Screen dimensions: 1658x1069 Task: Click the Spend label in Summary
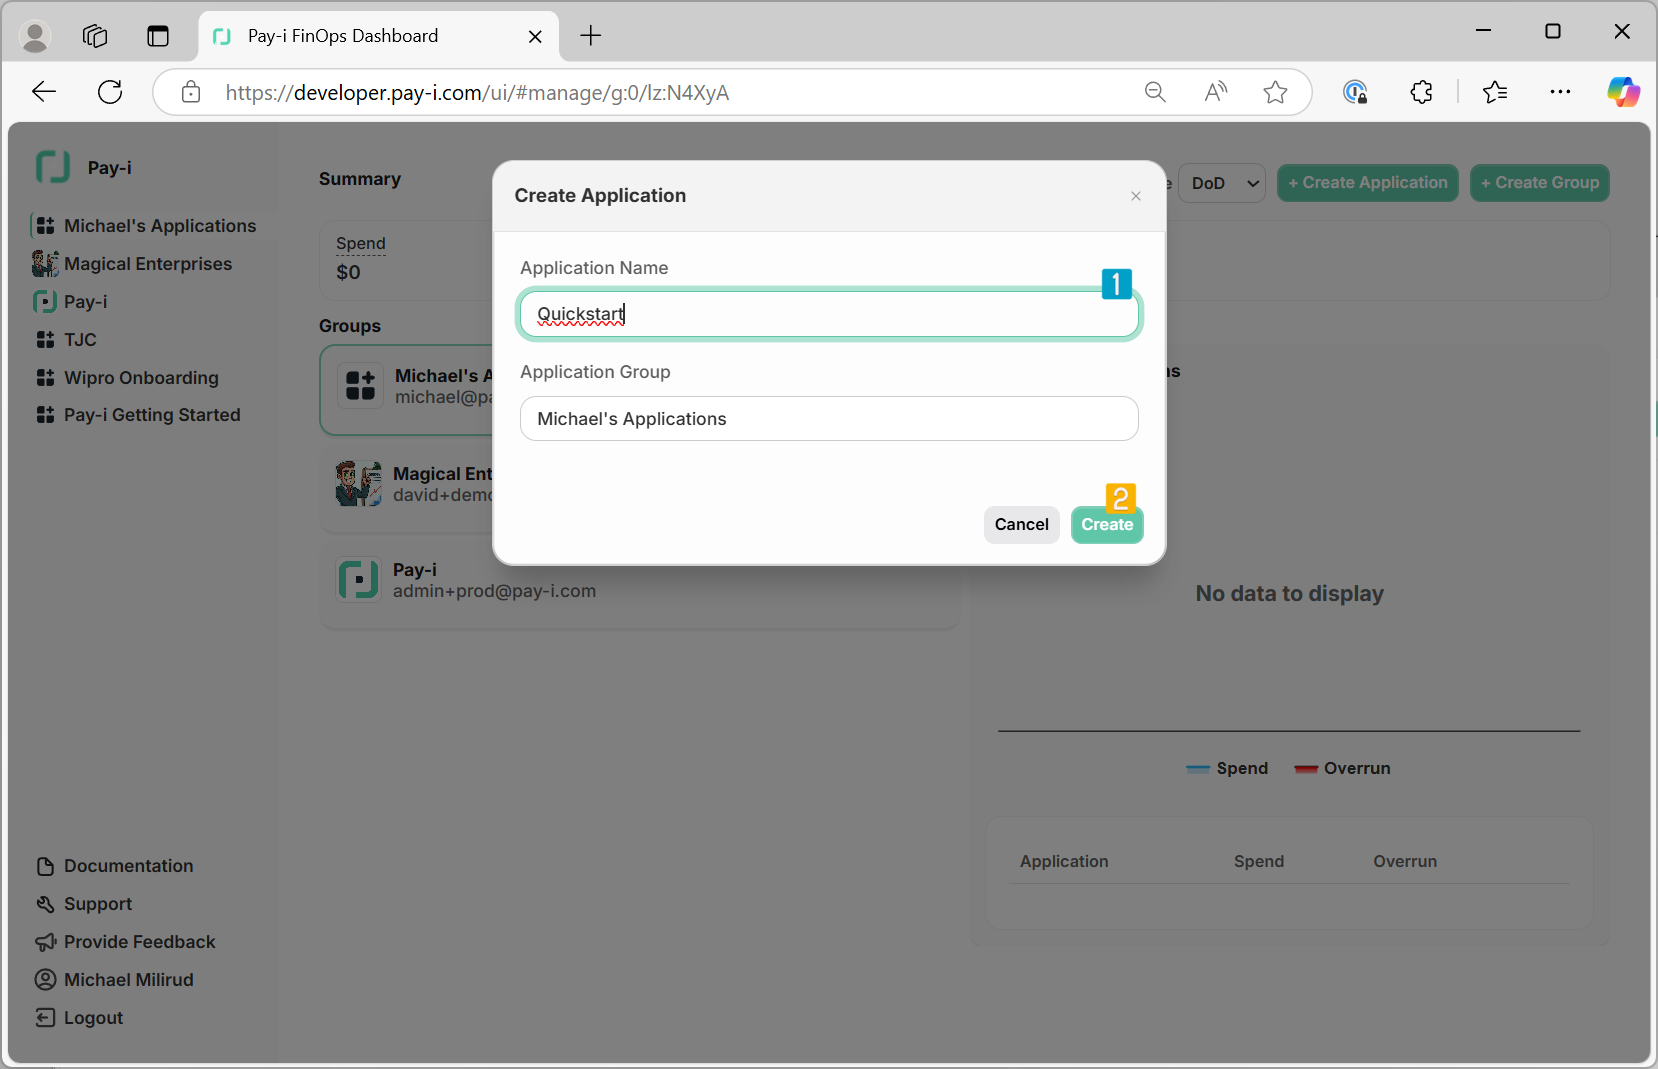pyautogui.click(x=361, y=243)
